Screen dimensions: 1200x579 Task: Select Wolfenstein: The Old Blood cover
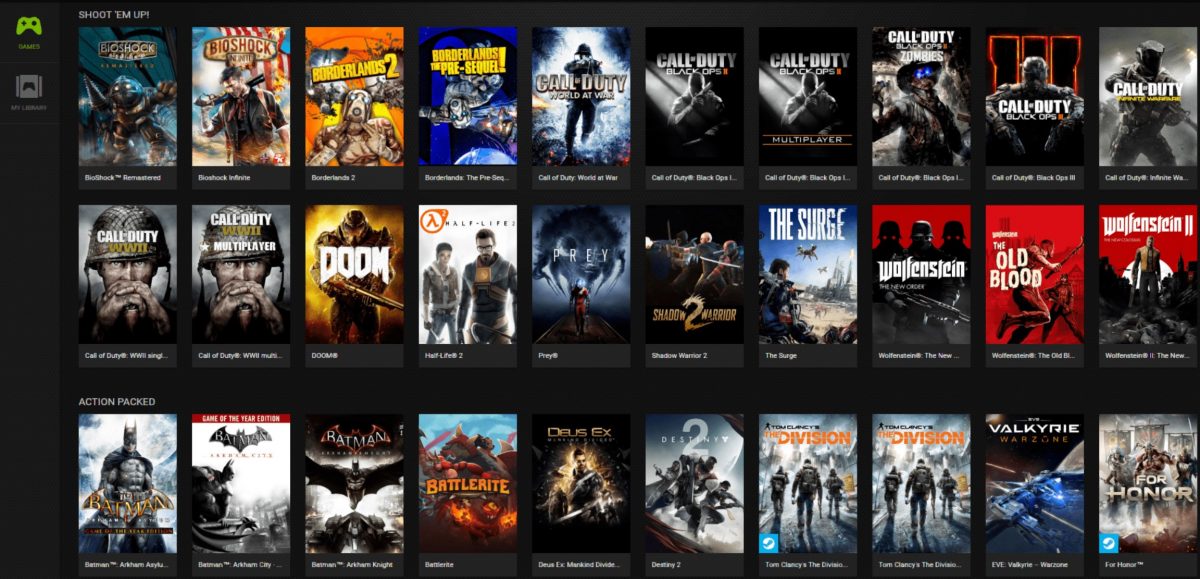1034,274
